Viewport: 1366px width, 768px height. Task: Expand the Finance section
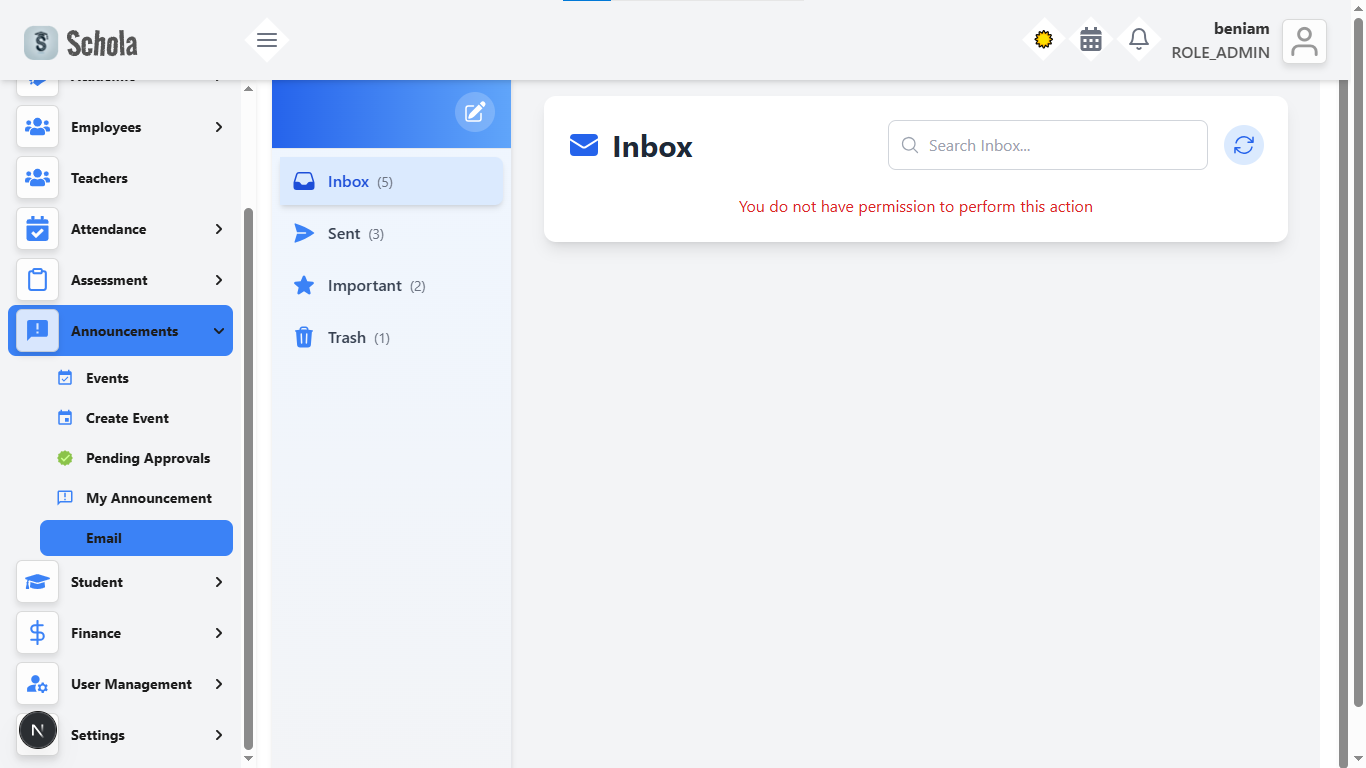click(120, 633)
